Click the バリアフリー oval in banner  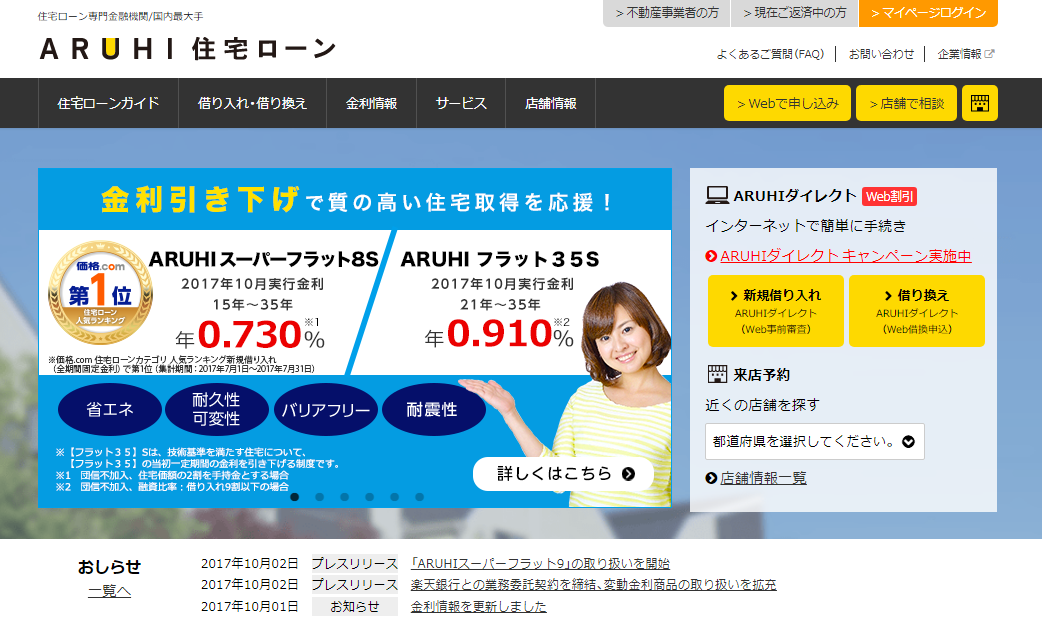tap(326, 409)
